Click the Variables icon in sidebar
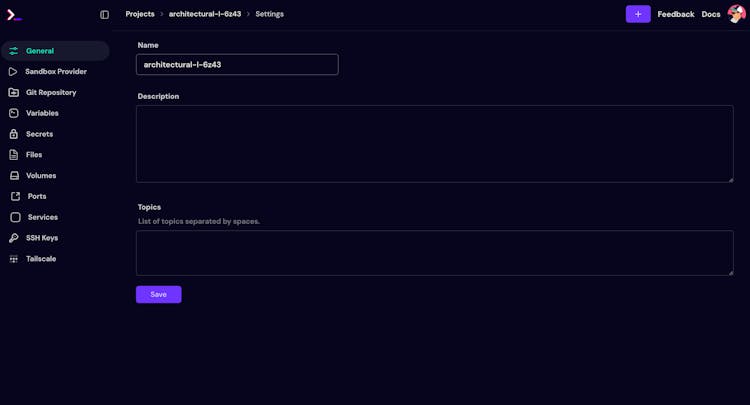 (14, 113)
